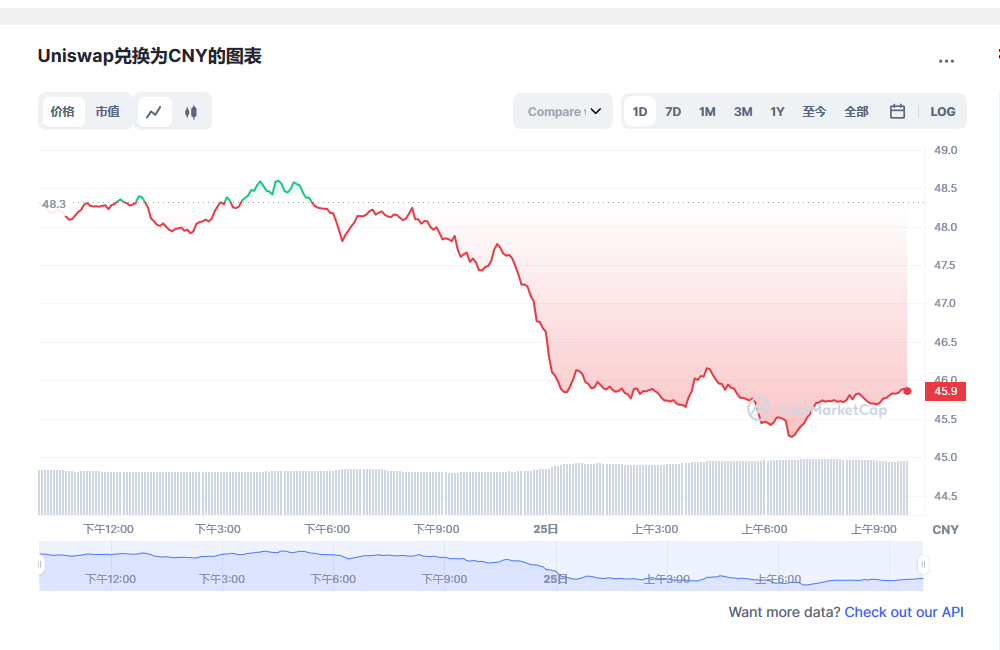Select the 1M time range
1000x650 pixels.
[707, 112]
